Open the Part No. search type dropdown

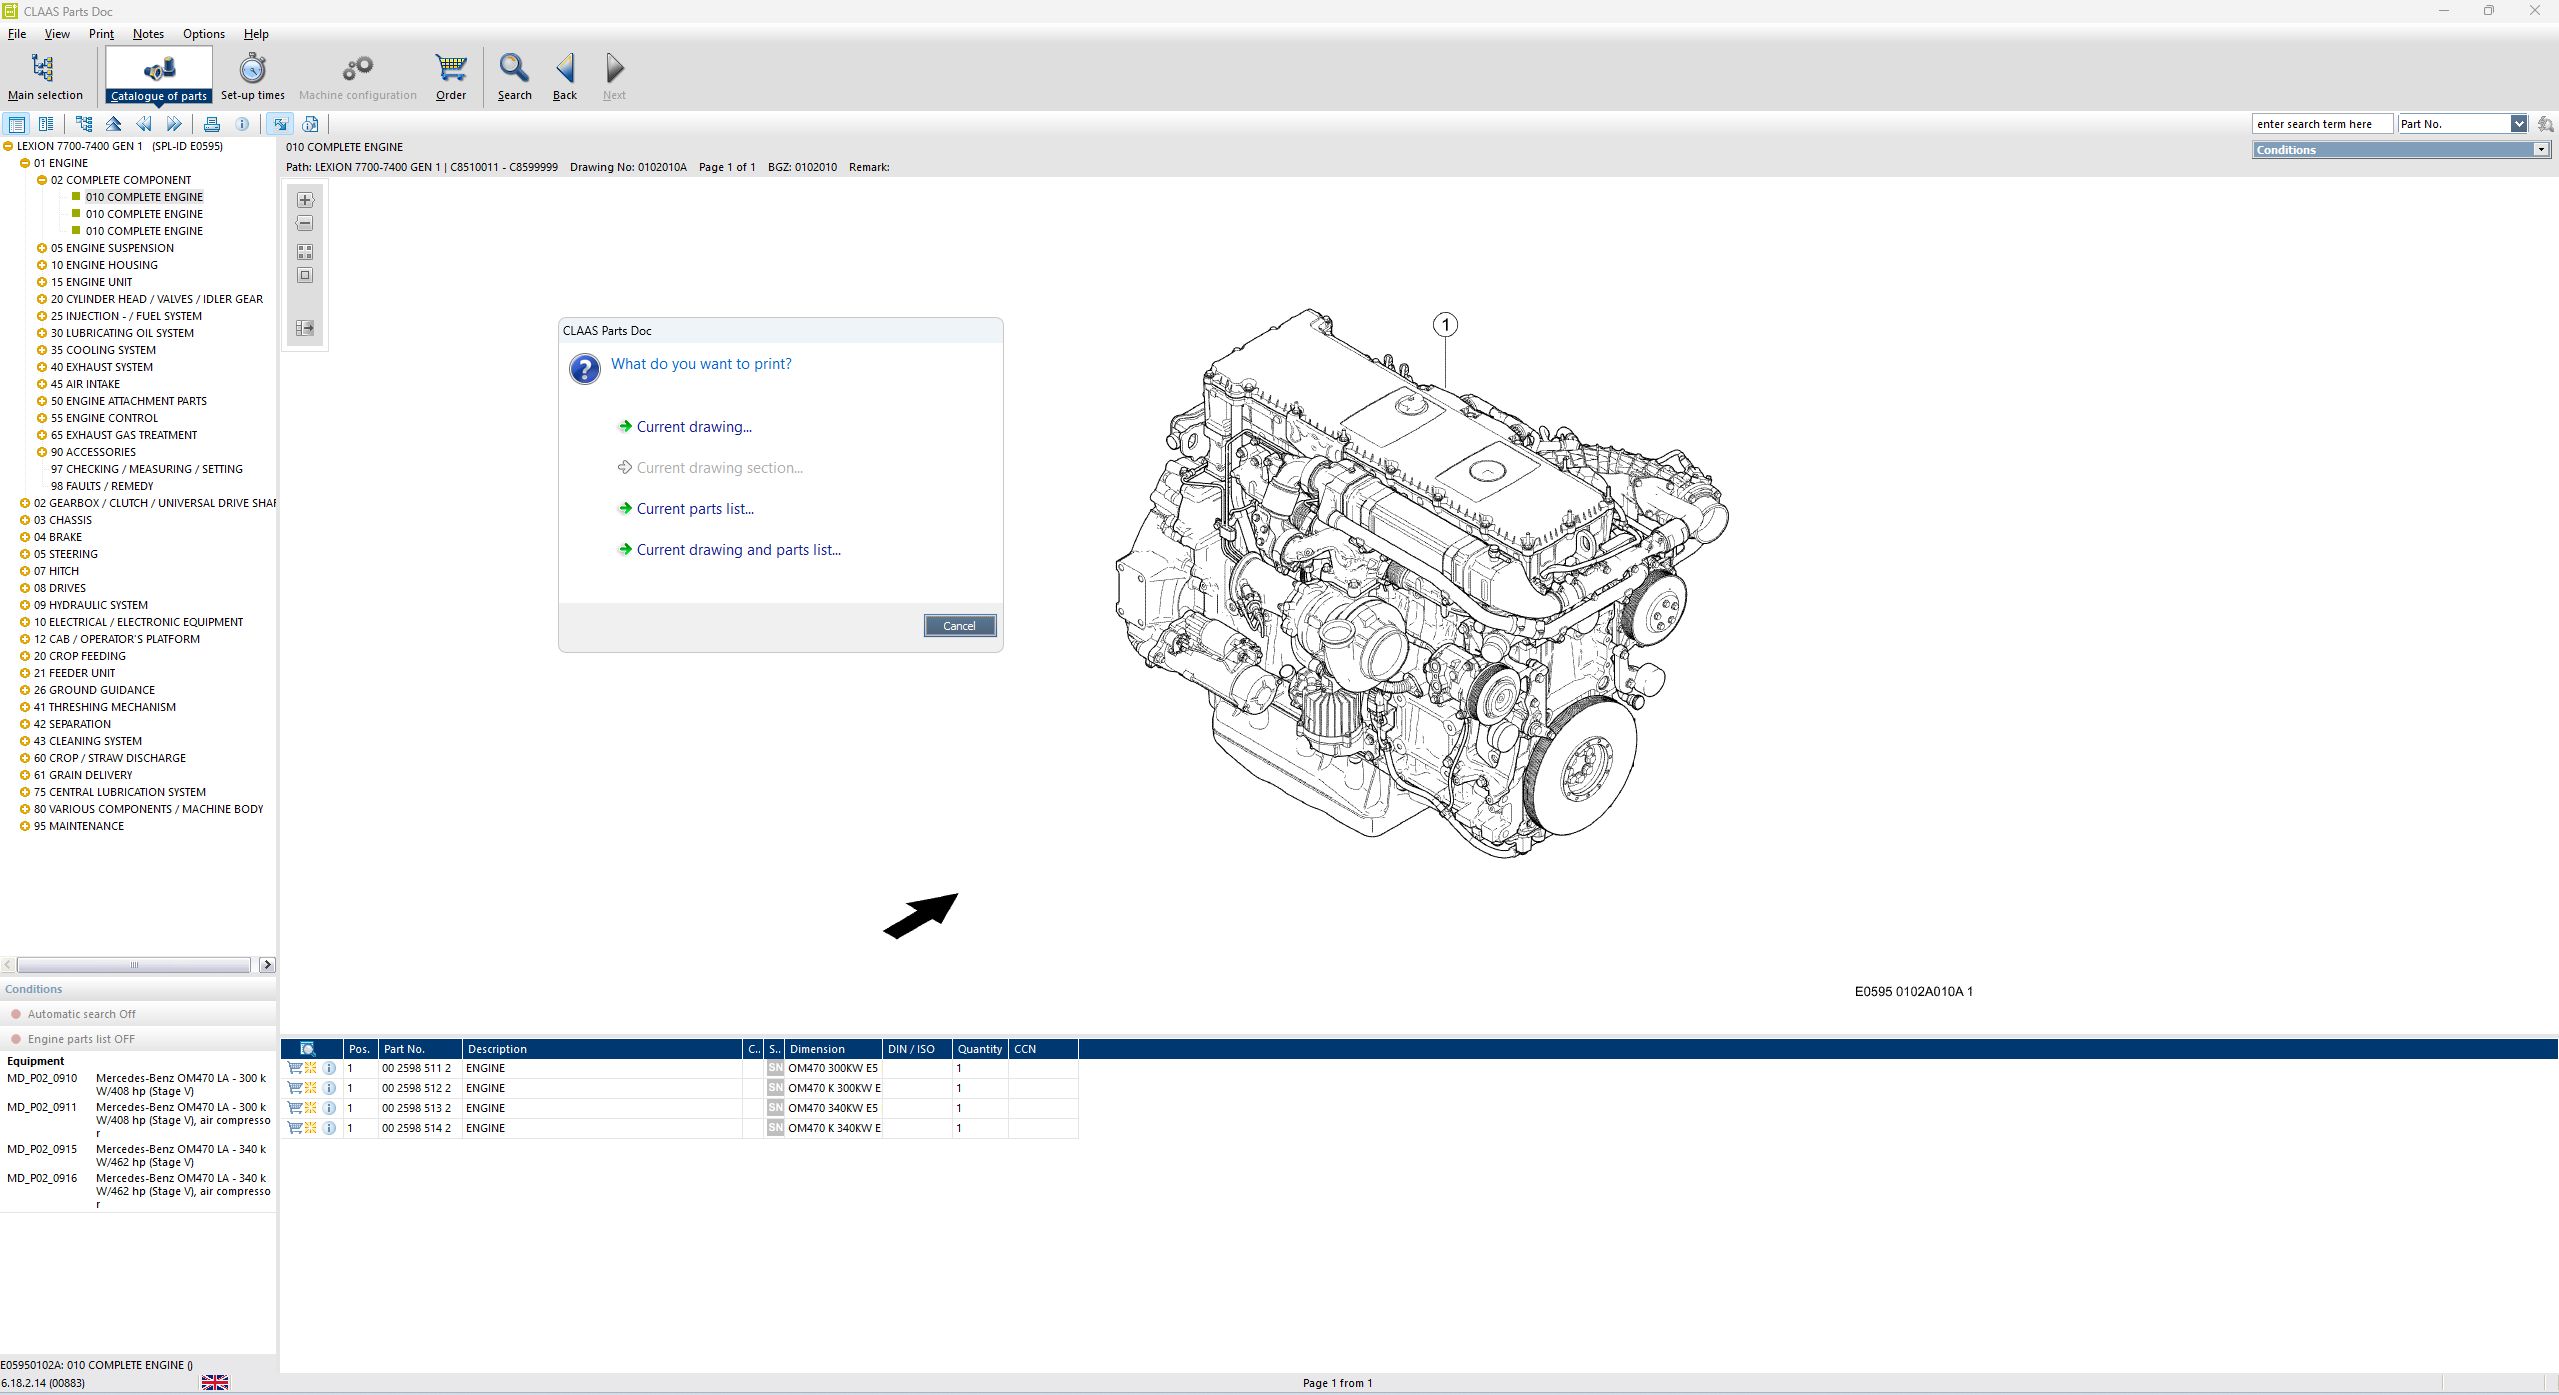pos(2518,124)
